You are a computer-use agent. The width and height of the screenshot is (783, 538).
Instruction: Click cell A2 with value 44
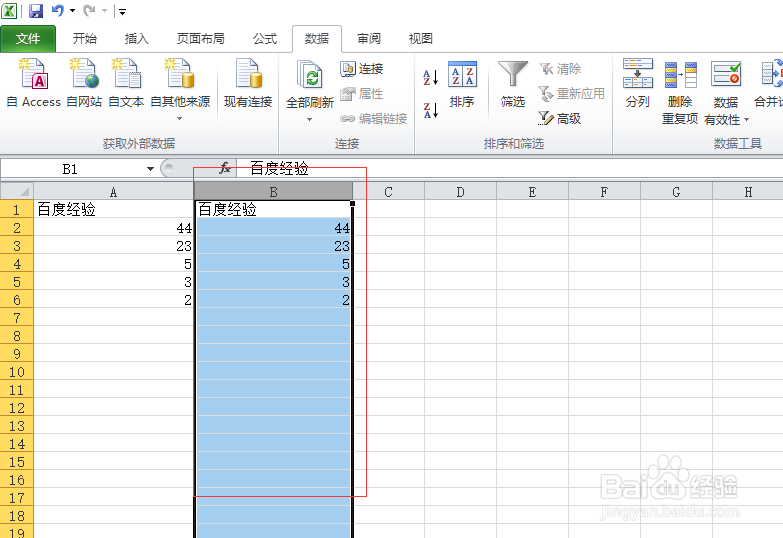[113, 228]
